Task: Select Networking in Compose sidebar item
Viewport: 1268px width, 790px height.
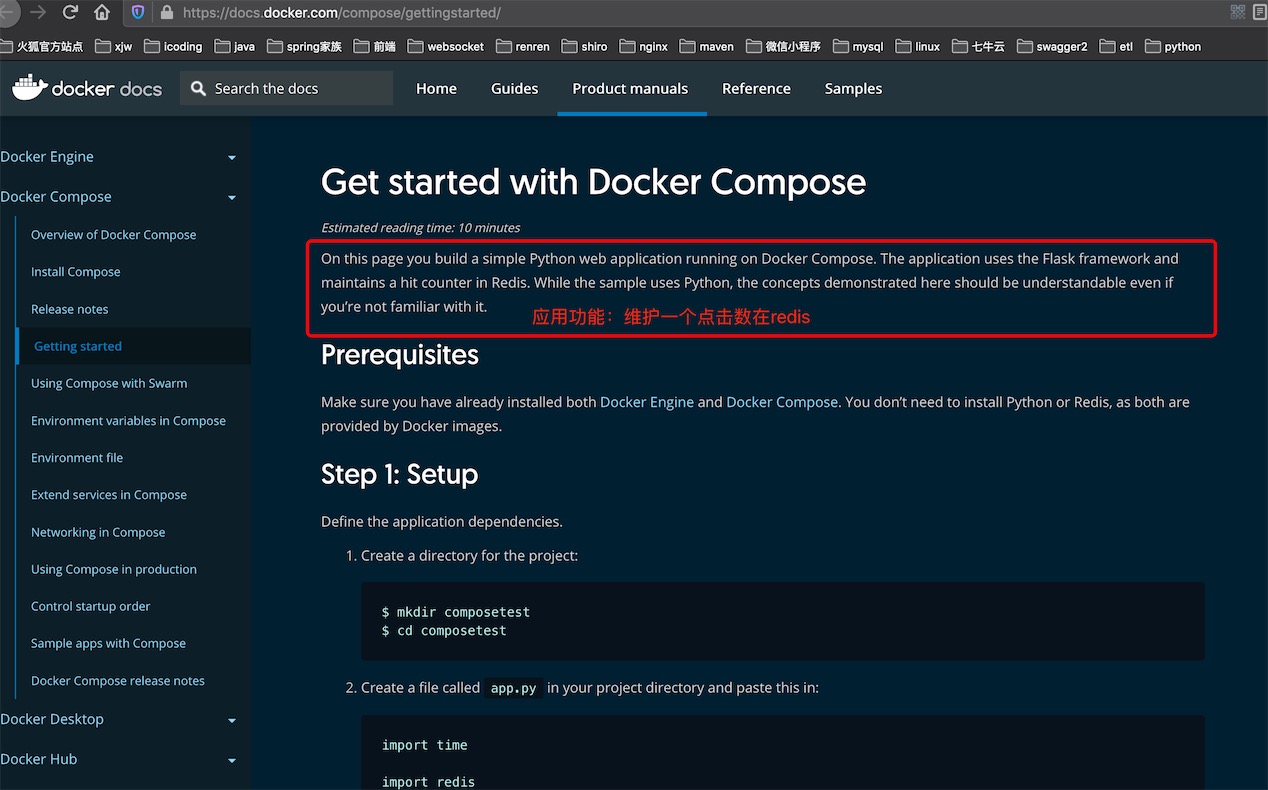Action: [98, 532]
